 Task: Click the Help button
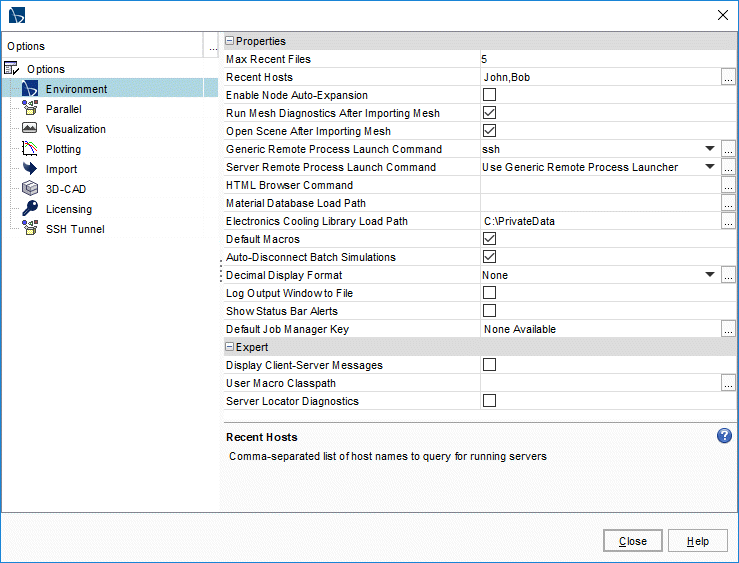[698, 541]
